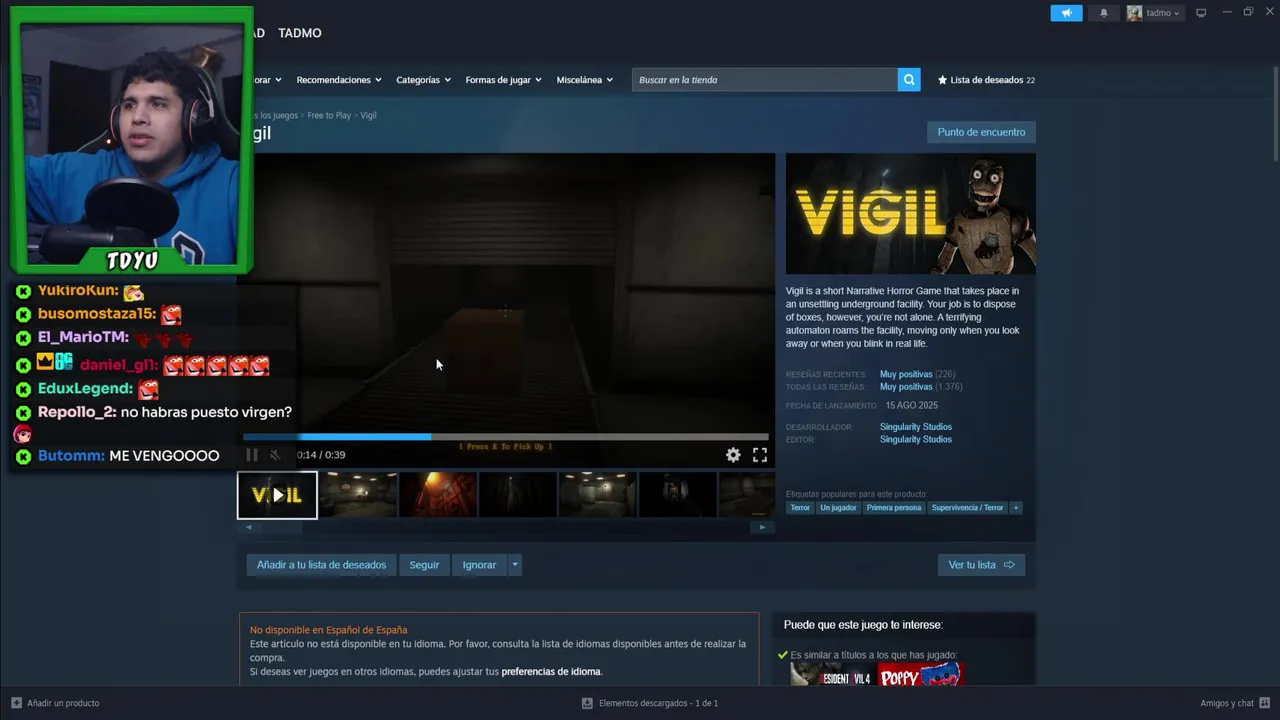Click Añadir un producto

[56, 703]
